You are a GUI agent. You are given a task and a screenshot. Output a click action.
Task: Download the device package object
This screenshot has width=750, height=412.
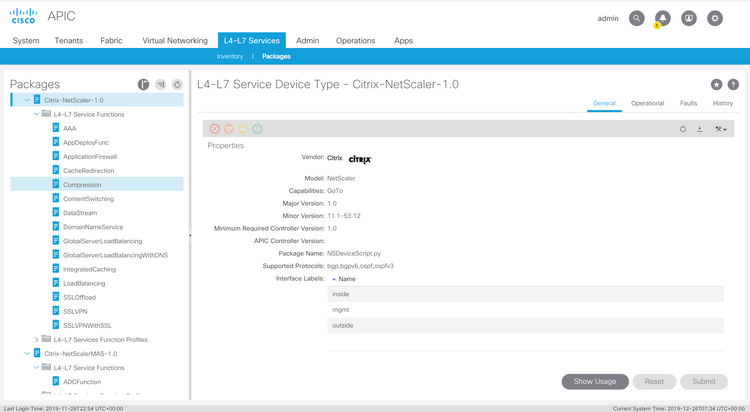699,129
